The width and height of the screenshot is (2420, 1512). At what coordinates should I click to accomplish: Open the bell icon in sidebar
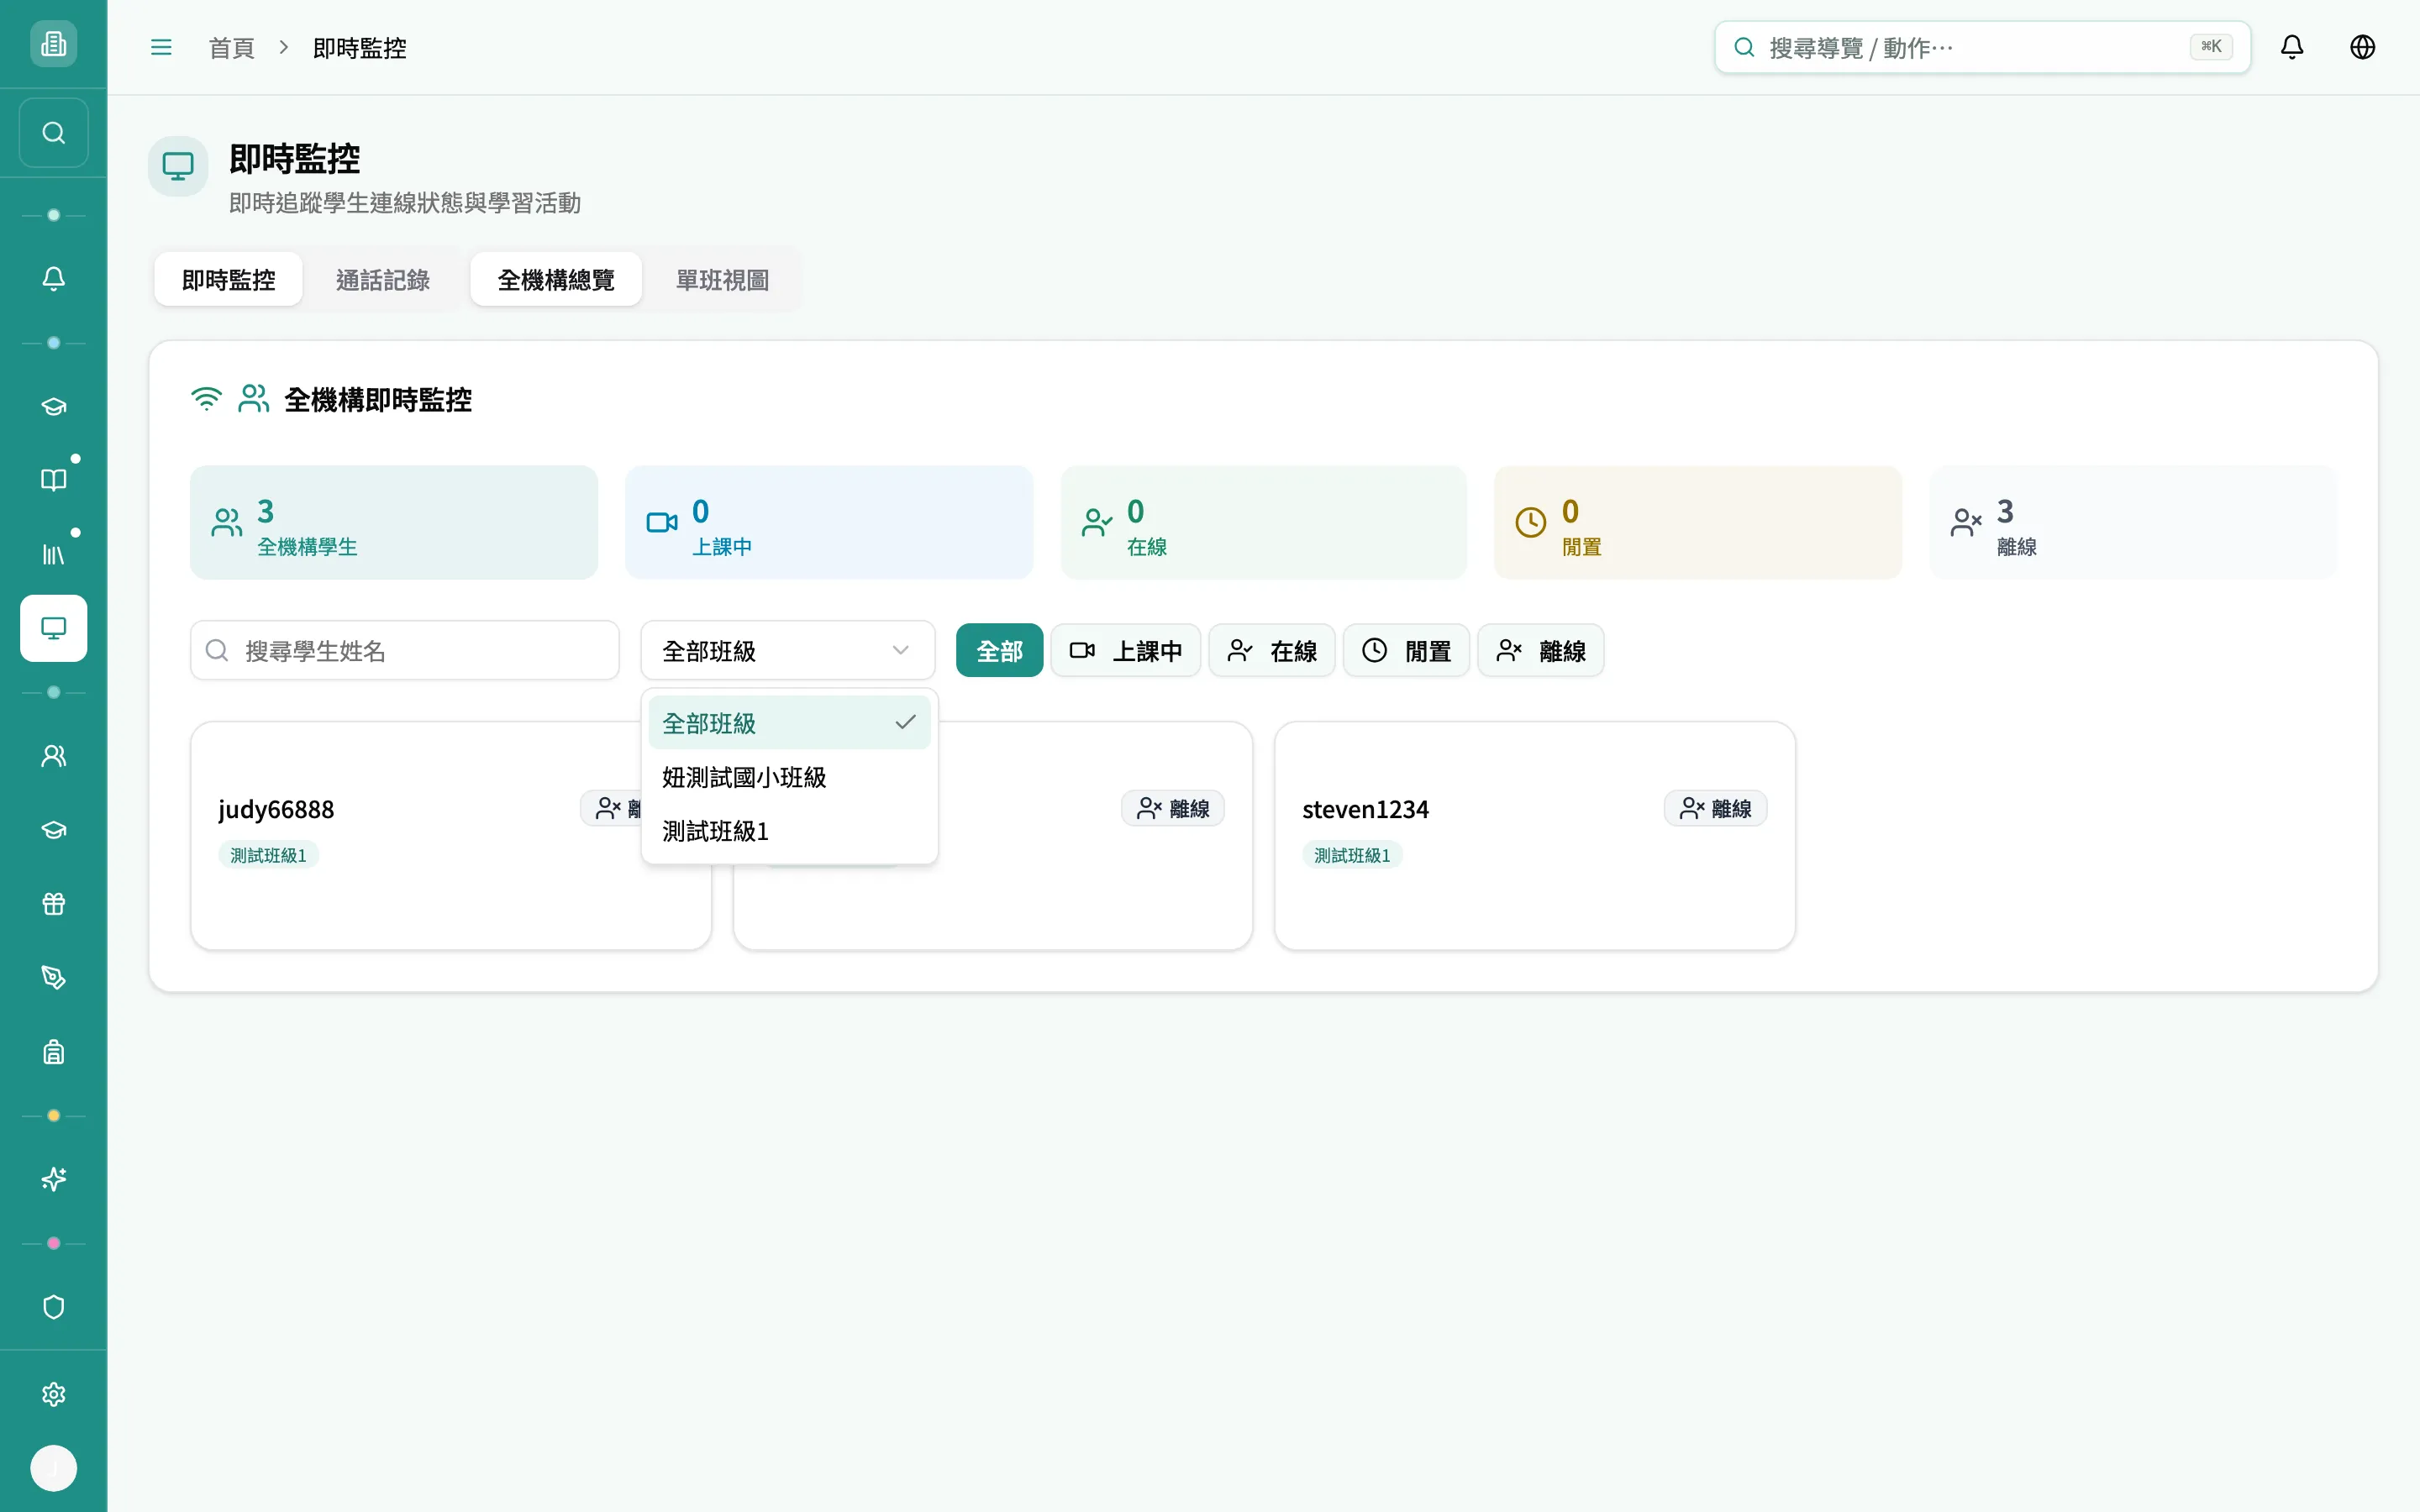point(53,278)
